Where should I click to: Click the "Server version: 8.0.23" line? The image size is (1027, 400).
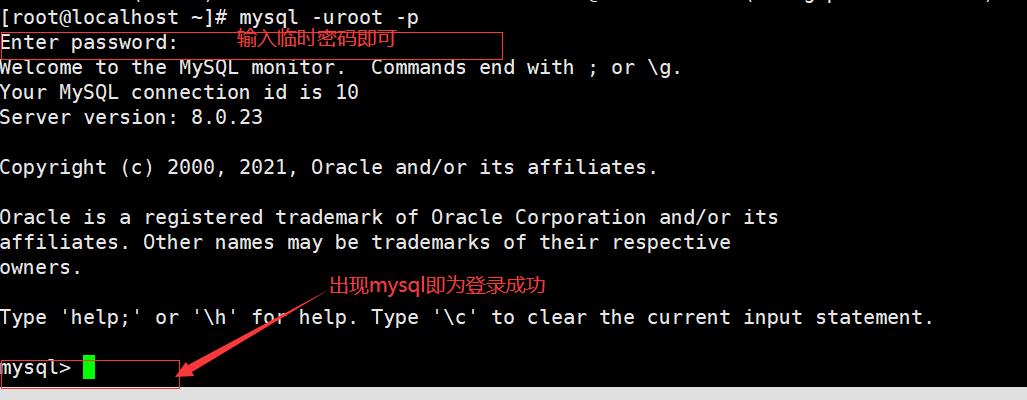tap(131, 118)
